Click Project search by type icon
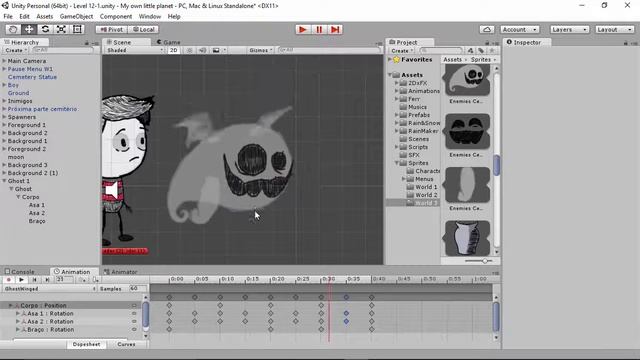 pos(470,51)
